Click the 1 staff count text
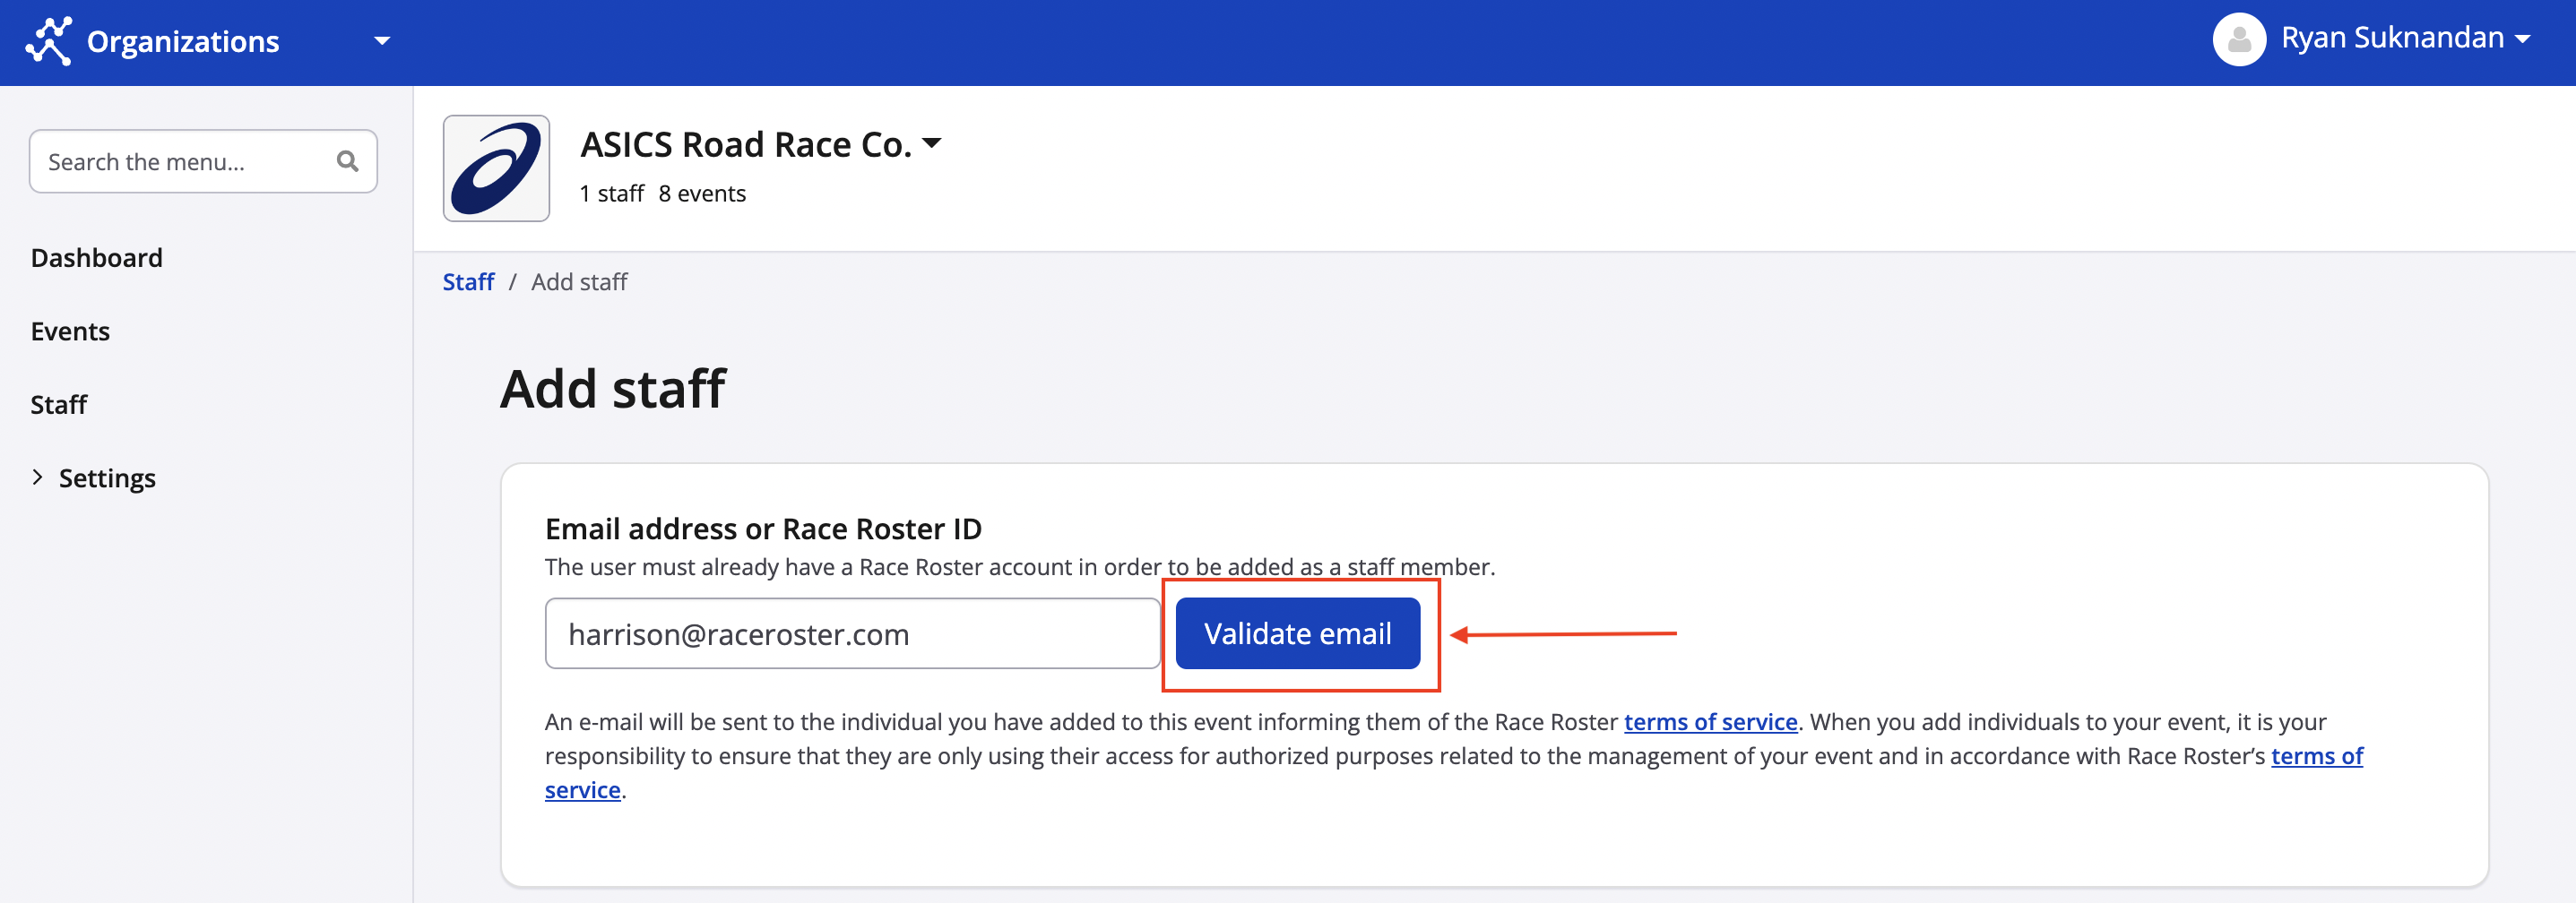 [x=612, y=193]
